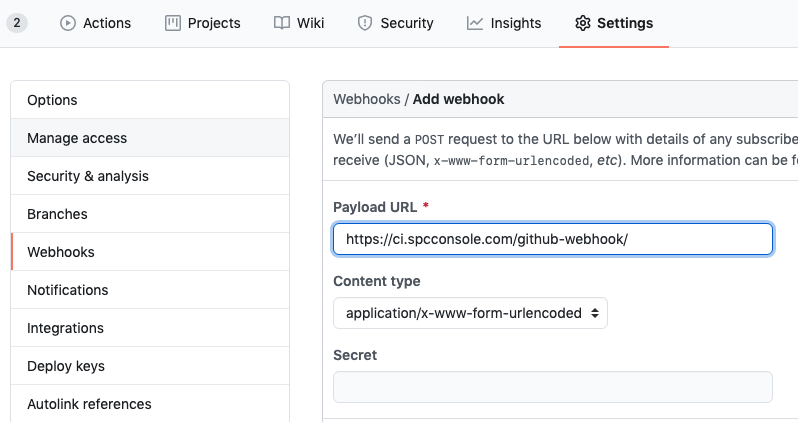Focus the Secret input field
798x422 pixels.
(552, 387)
